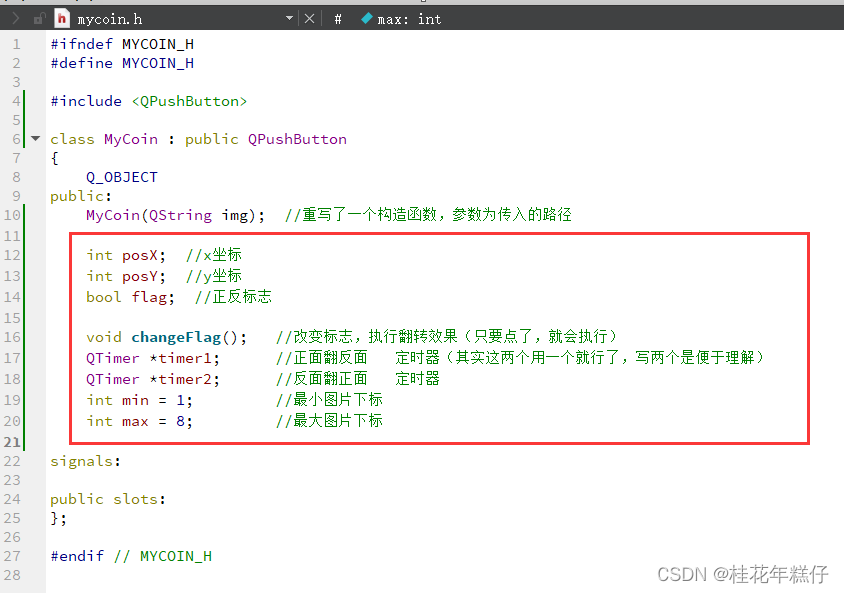
Task: Click the '#endif // MYCOIN_H' line
Action: [131, 556]
